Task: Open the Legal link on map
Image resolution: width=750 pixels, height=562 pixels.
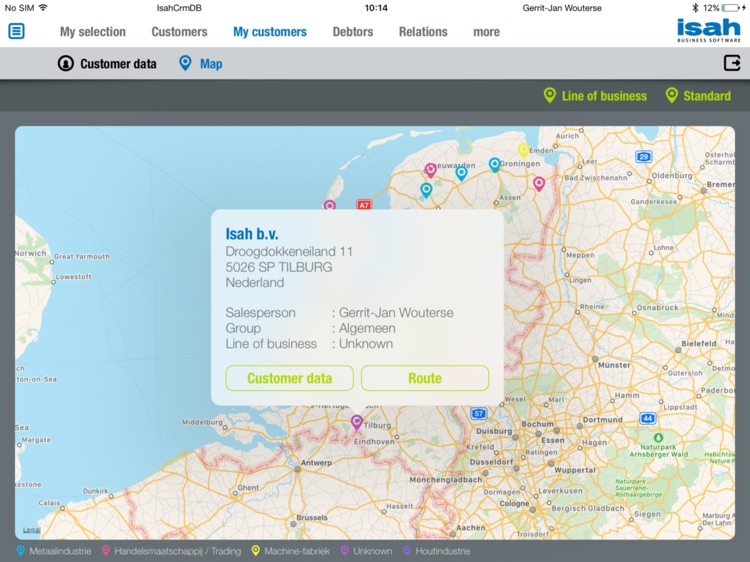Action: (x=32, y=529)
